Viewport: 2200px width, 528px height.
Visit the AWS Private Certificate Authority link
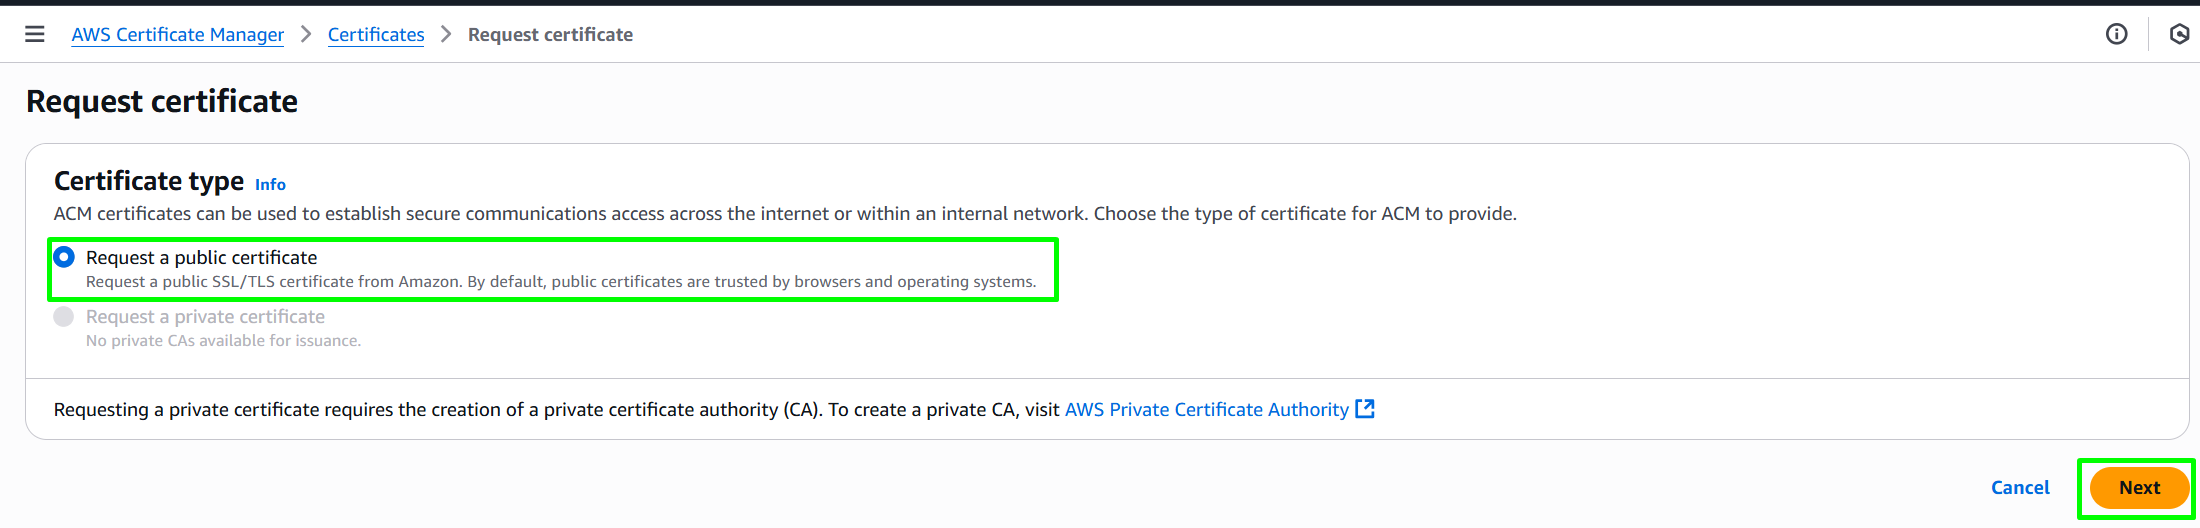point(1207,409)
